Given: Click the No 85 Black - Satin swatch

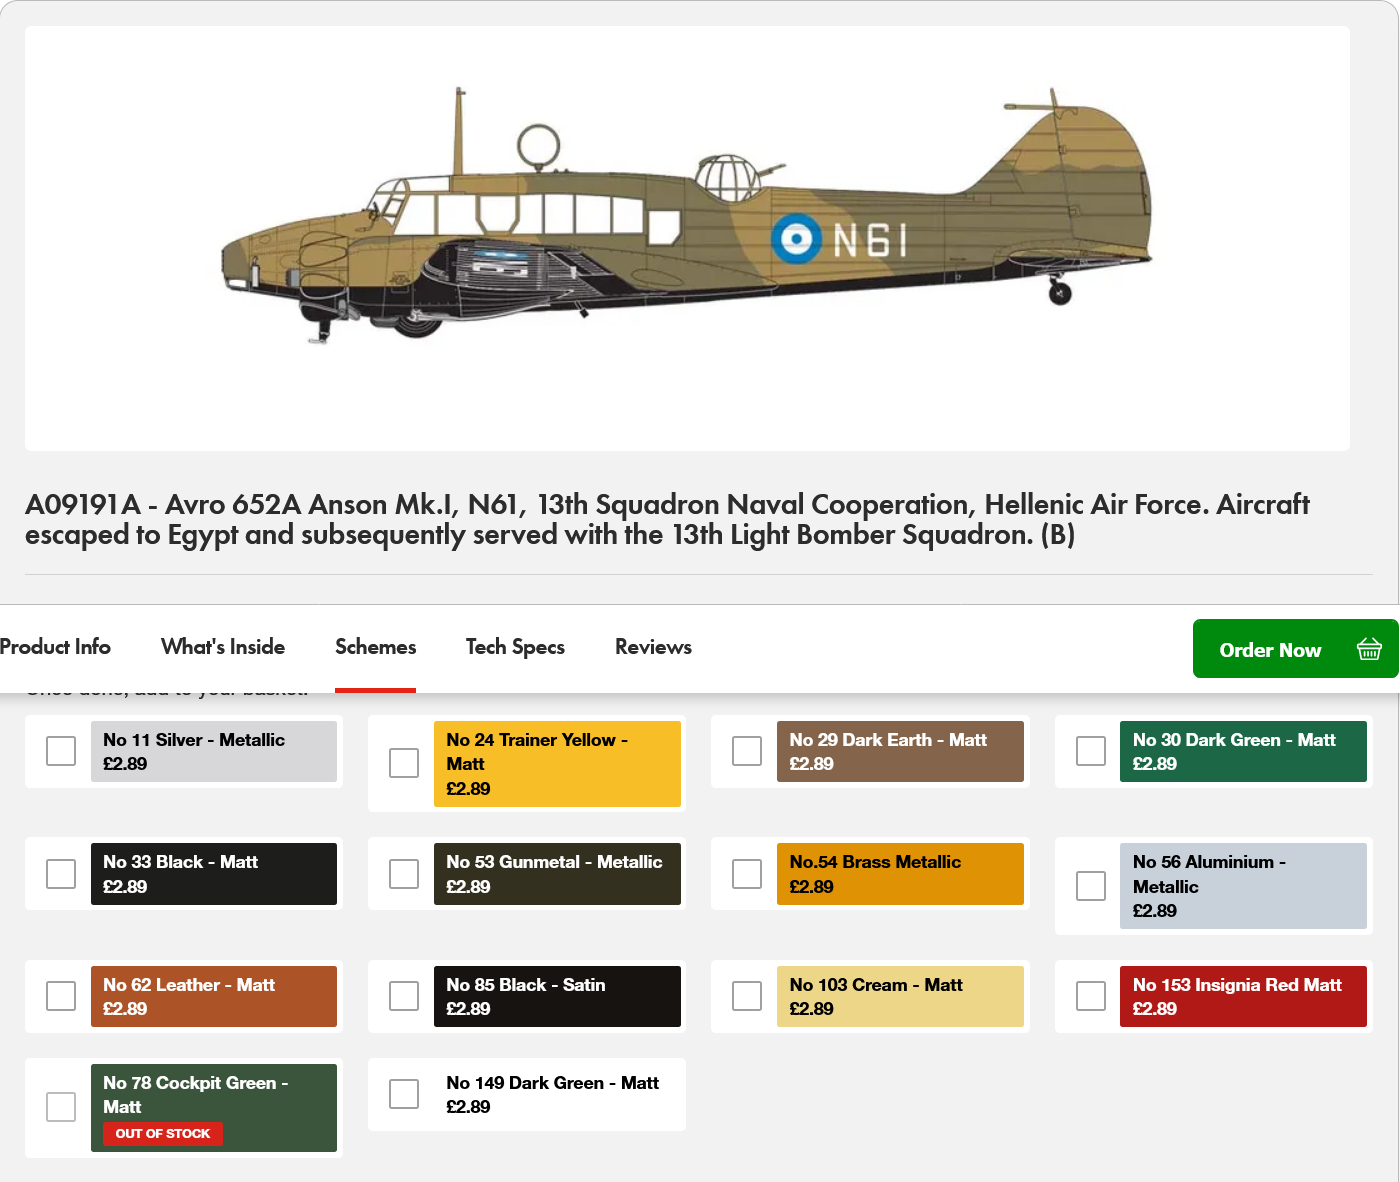Looking at the screenshot, I should tap(557, 996).
